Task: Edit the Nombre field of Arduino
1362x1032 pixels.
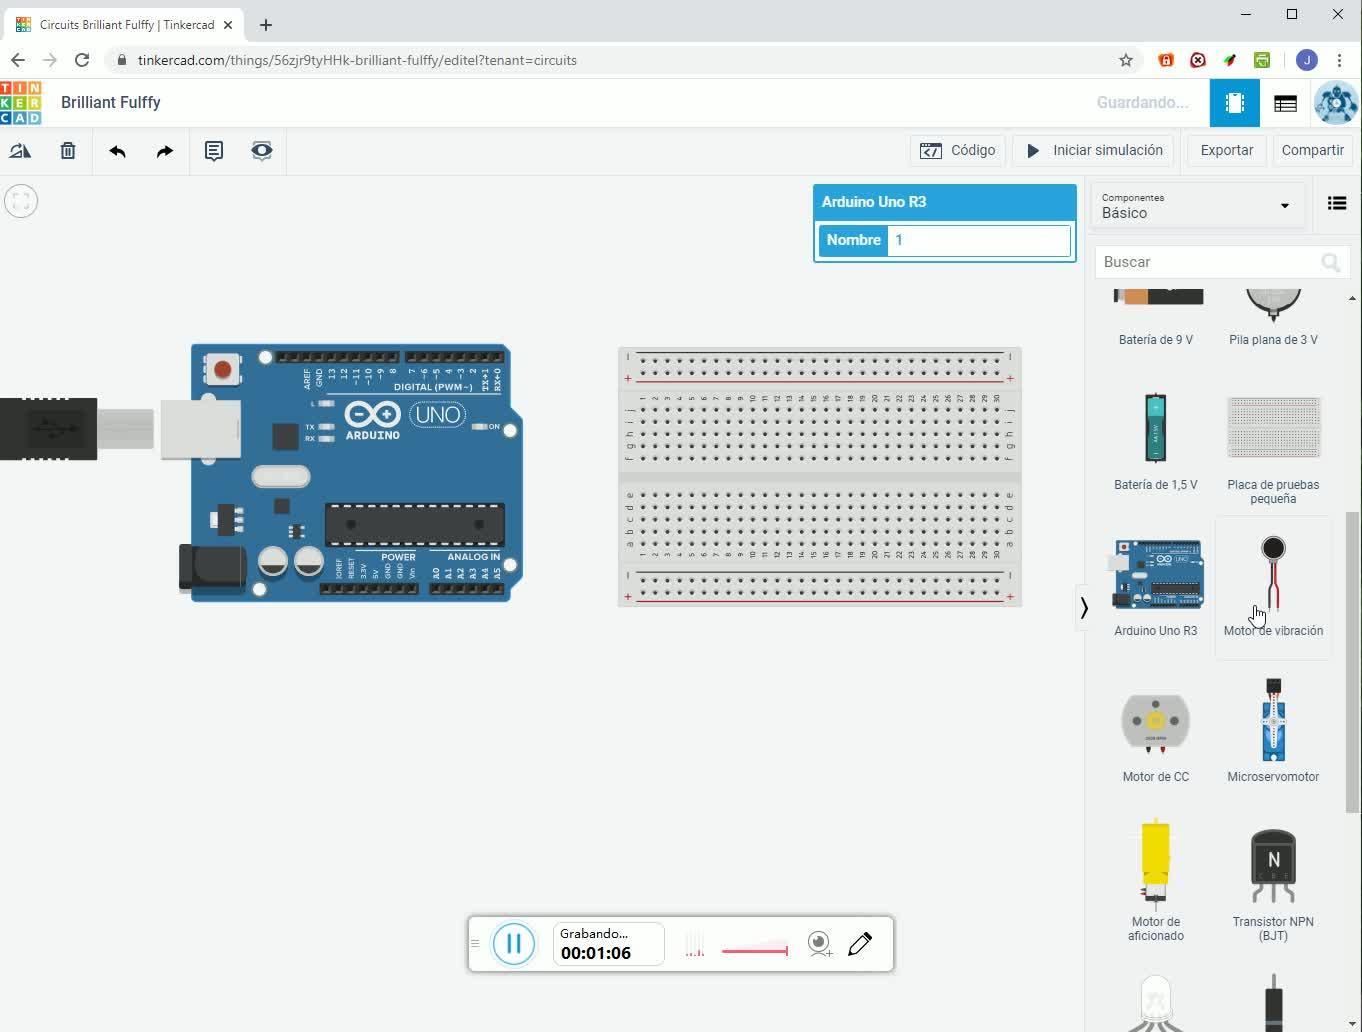Action: click(x=979, y=240)
